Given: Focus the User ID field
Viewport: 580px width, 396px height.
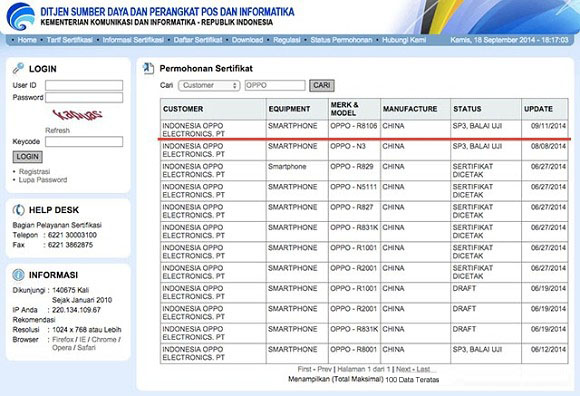Looking at the screenshot, I should pos(84,85).
